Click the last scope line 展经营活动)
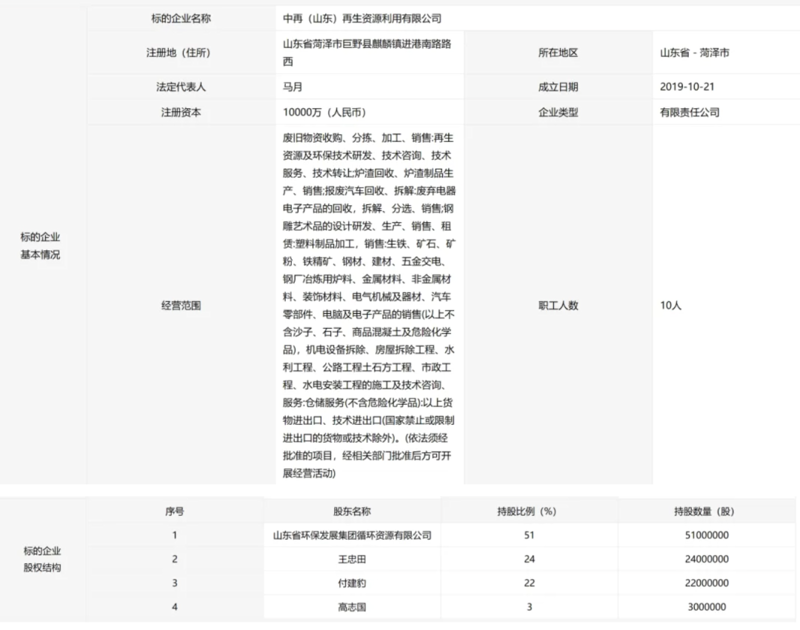The width and height of the screenshot is (800, 630). (x=309, y=473)
